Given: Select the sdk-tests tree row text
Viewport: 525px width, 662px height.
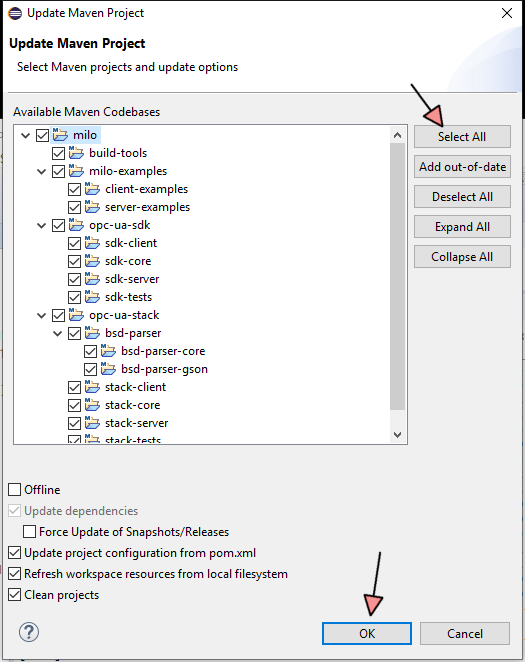Looking at the screenshot, I should click(x=128, y=297).
